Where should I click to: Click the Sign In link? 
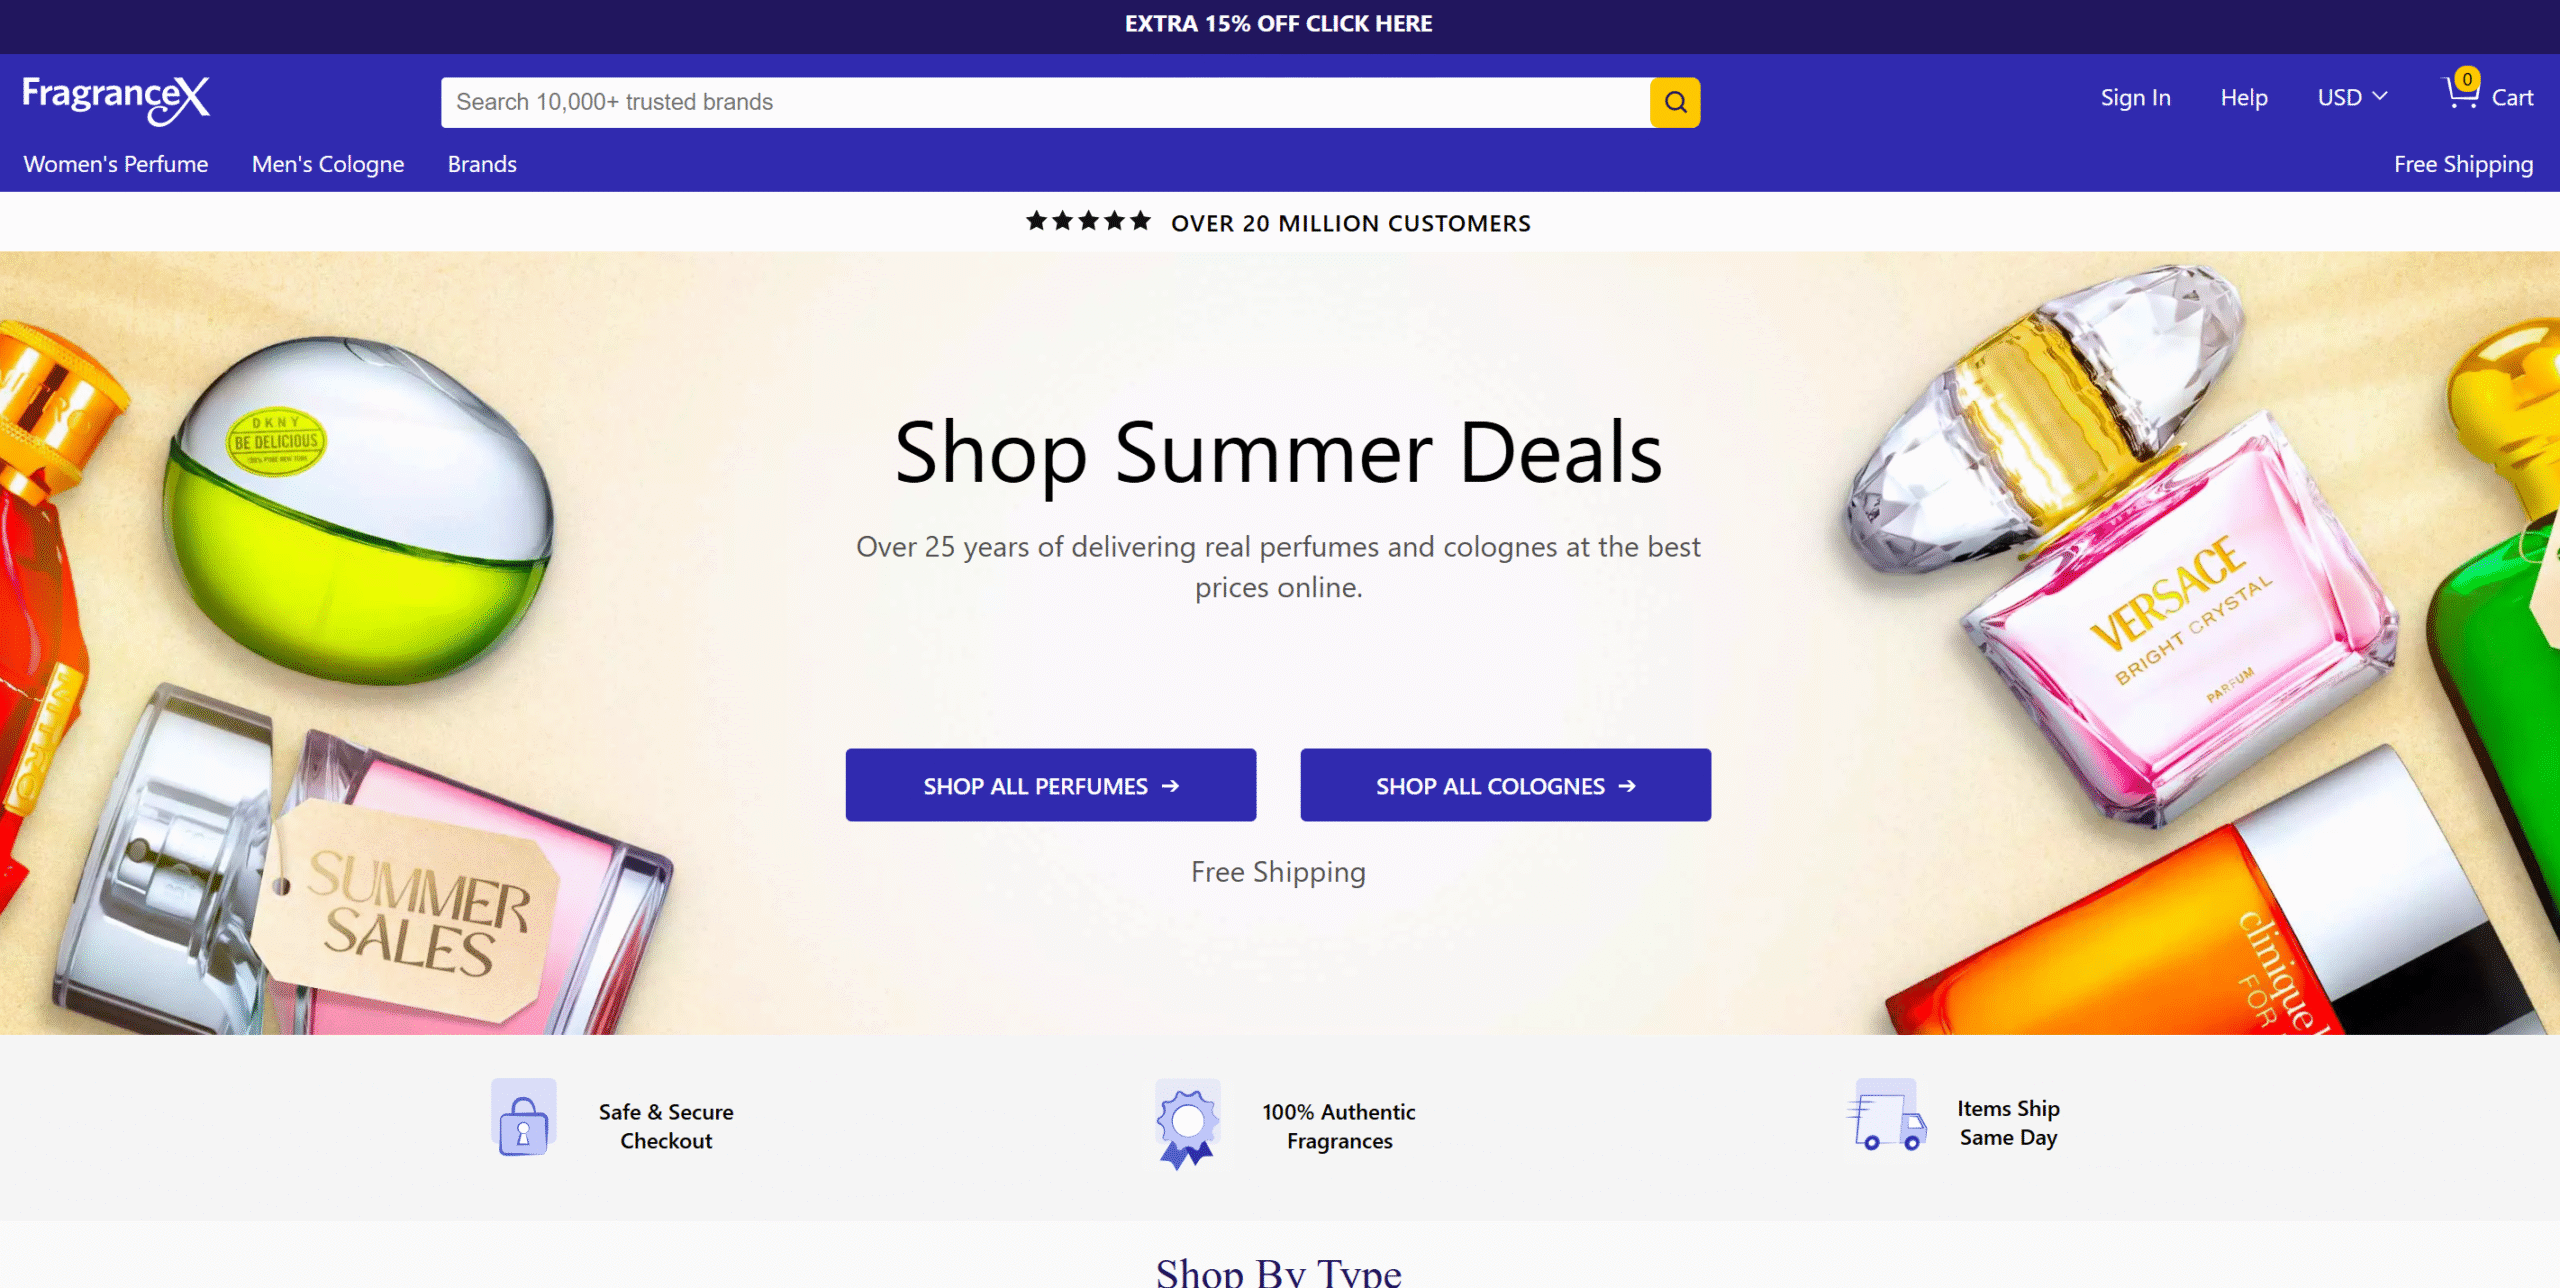[x=2135, y=97]
